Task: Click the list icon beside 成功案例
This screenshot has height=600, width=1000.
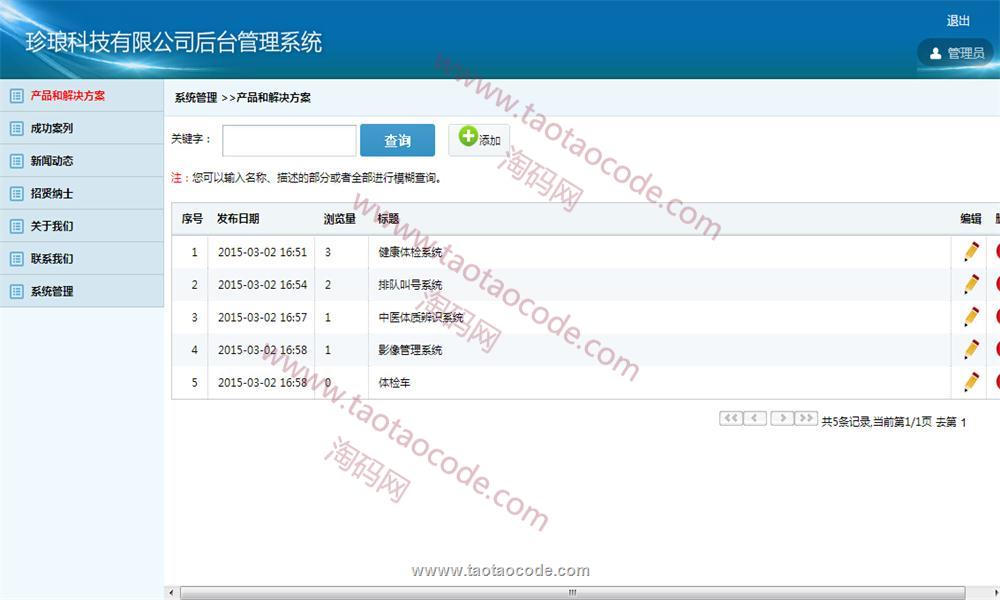Action: (x=16, y=128)
